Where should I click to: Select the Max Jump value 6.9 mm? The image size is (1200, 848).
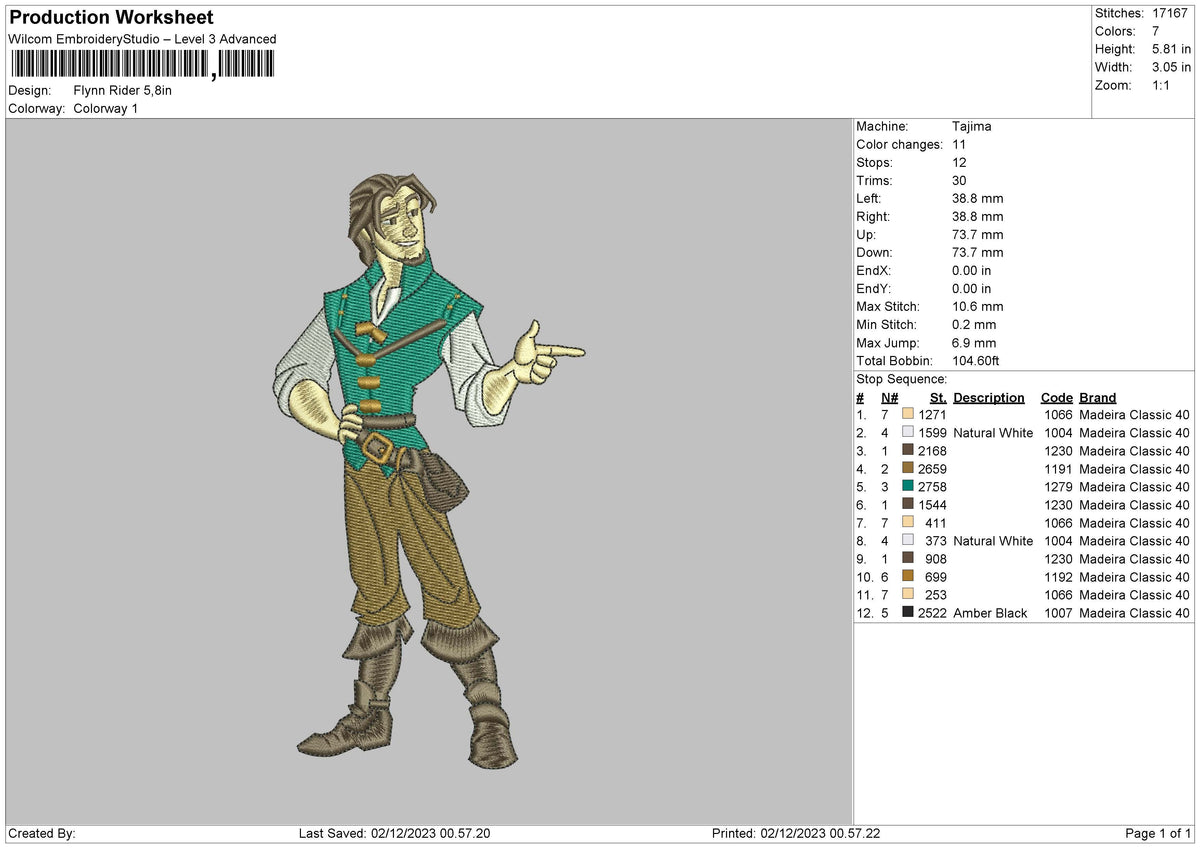[975, 343]
